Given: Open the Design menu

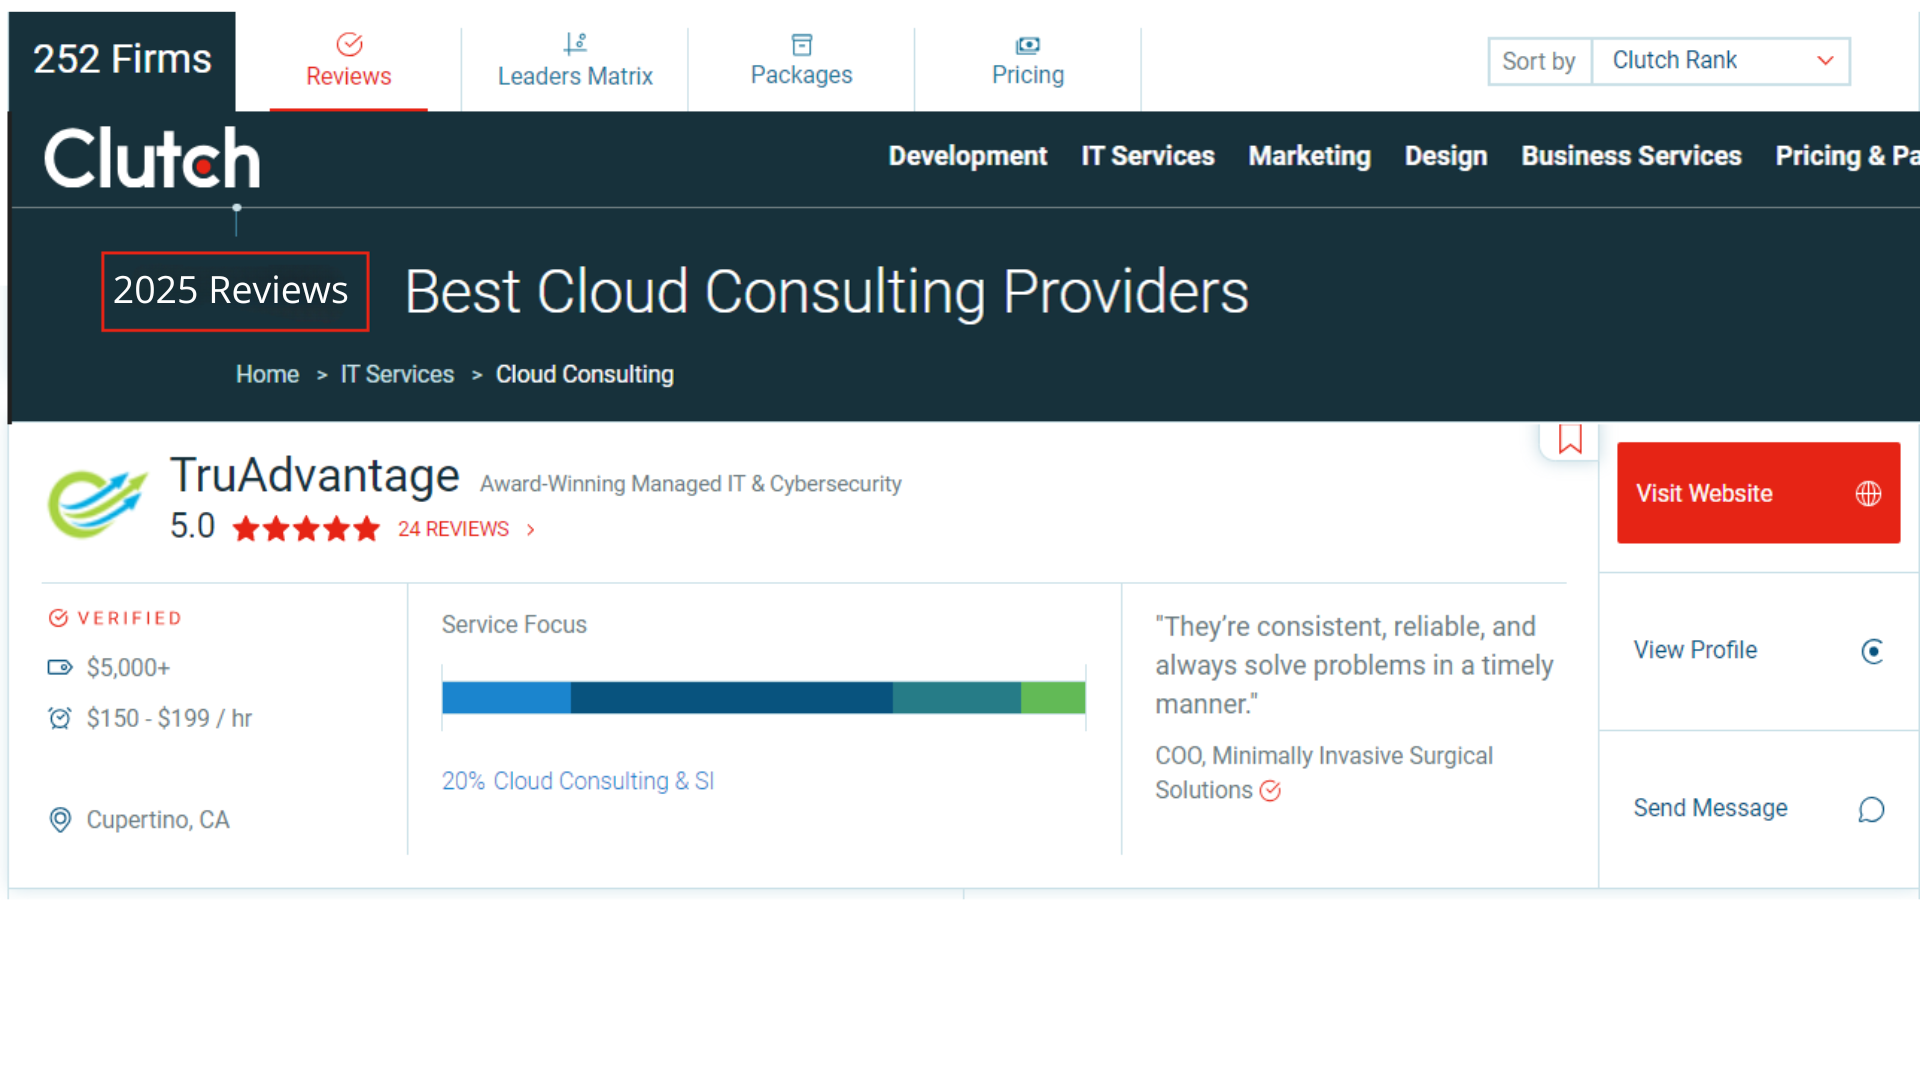Looking at the screenshot, I should coord(1446,156).
